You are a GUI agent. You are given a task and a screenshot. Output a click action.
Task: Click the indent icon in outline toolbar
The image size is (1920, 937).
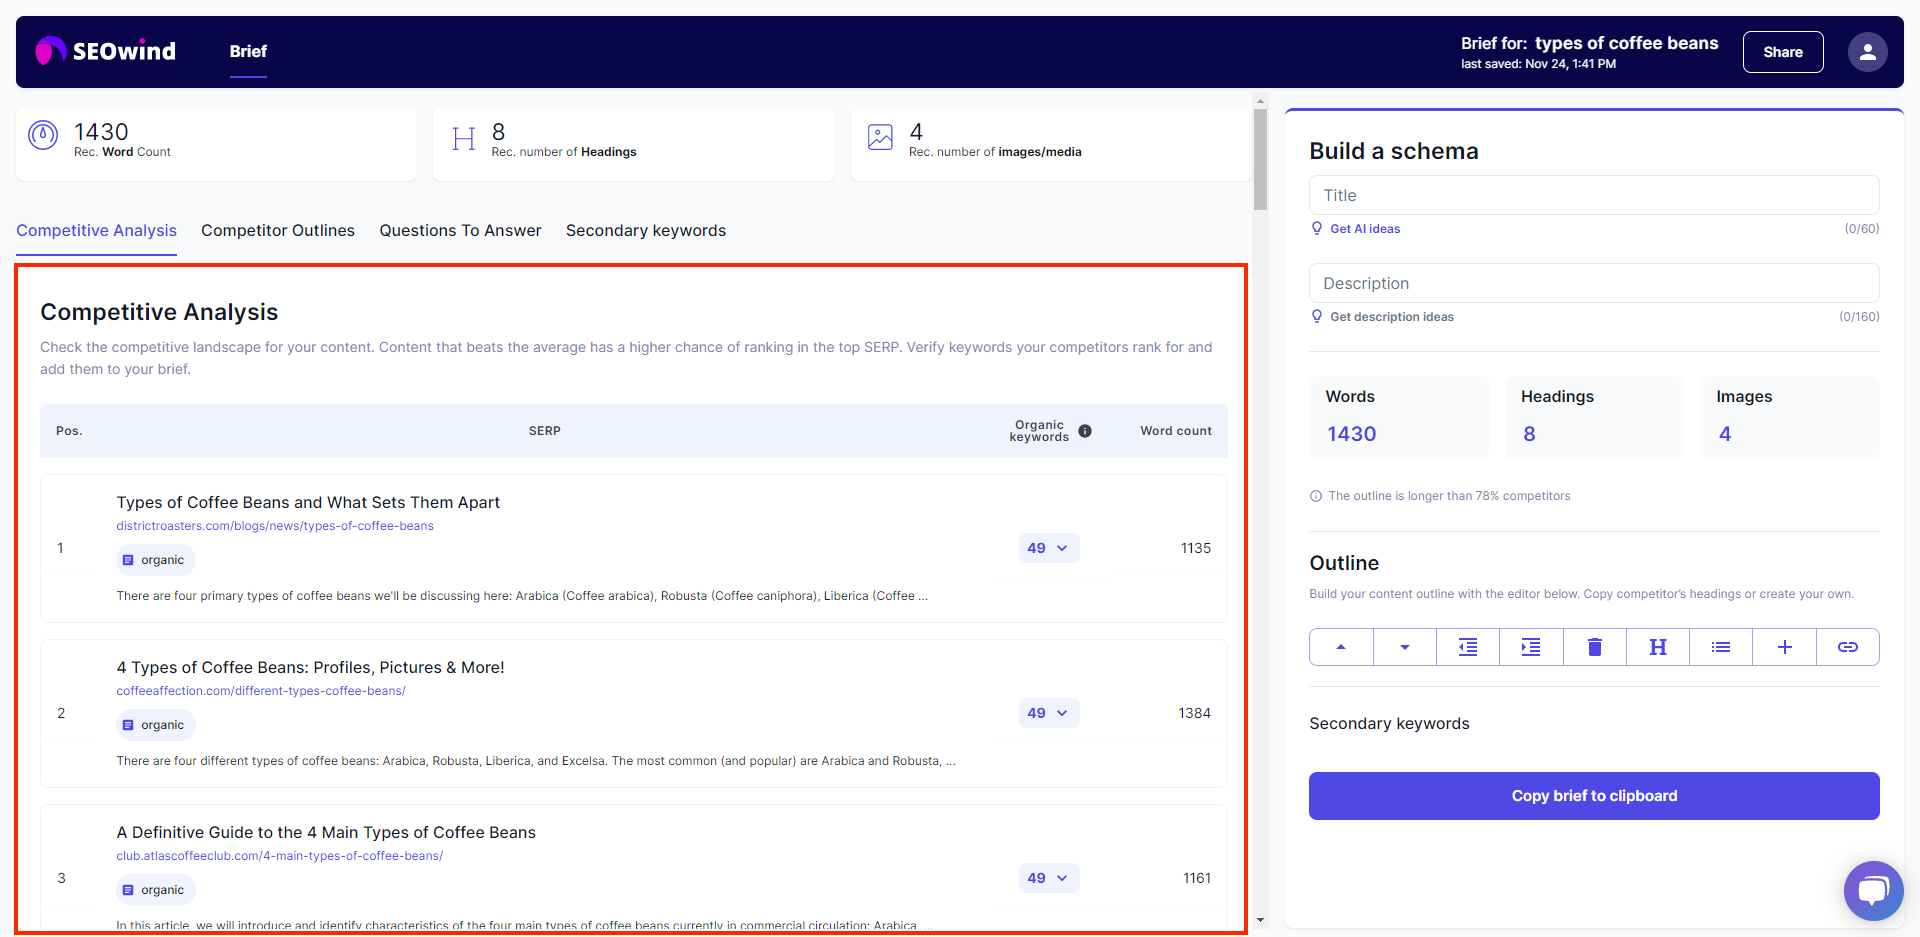(x=1531, y=647)
